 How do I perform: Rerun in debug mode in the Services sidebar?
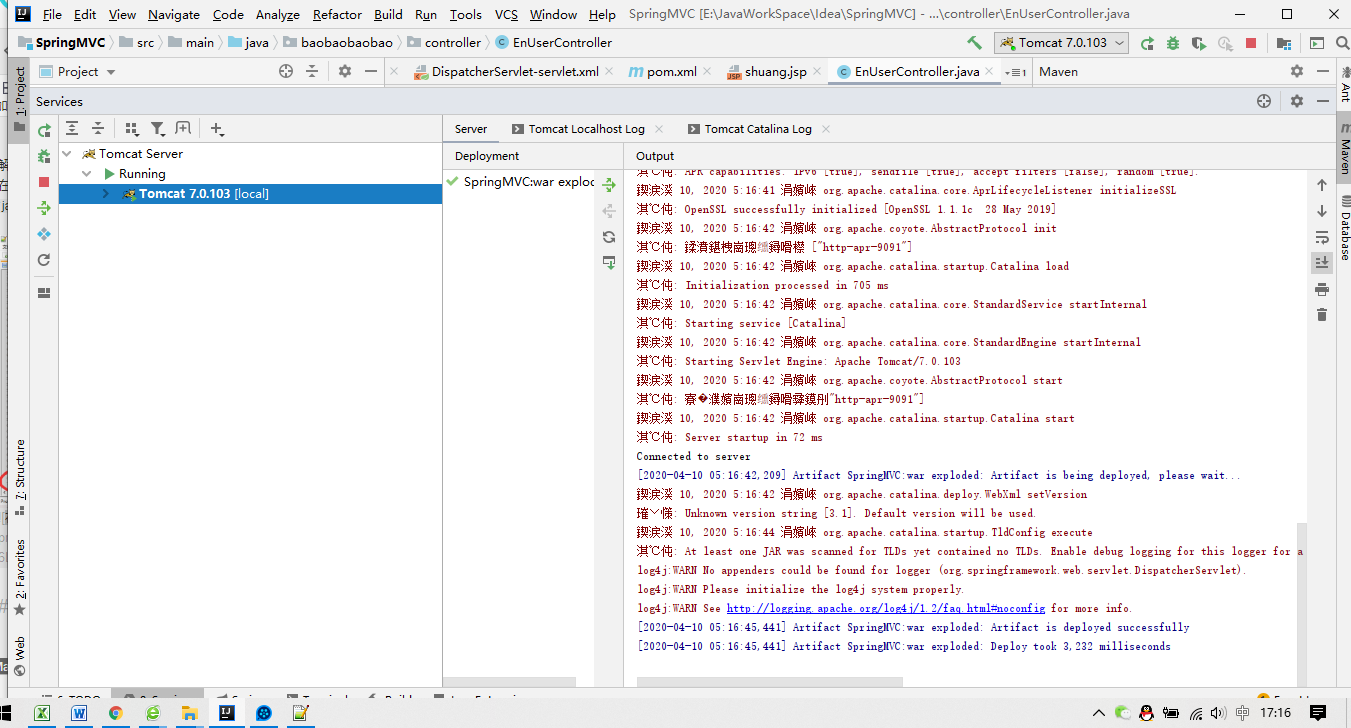[44, 157]
